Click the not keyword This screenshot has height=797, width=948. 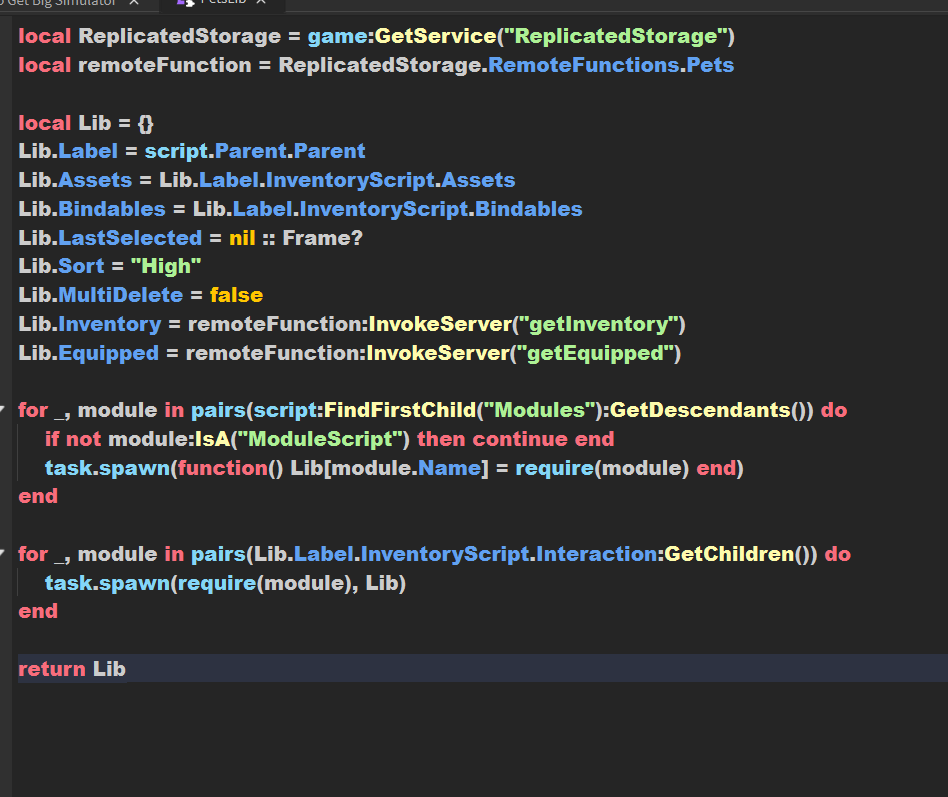(83, 439)
